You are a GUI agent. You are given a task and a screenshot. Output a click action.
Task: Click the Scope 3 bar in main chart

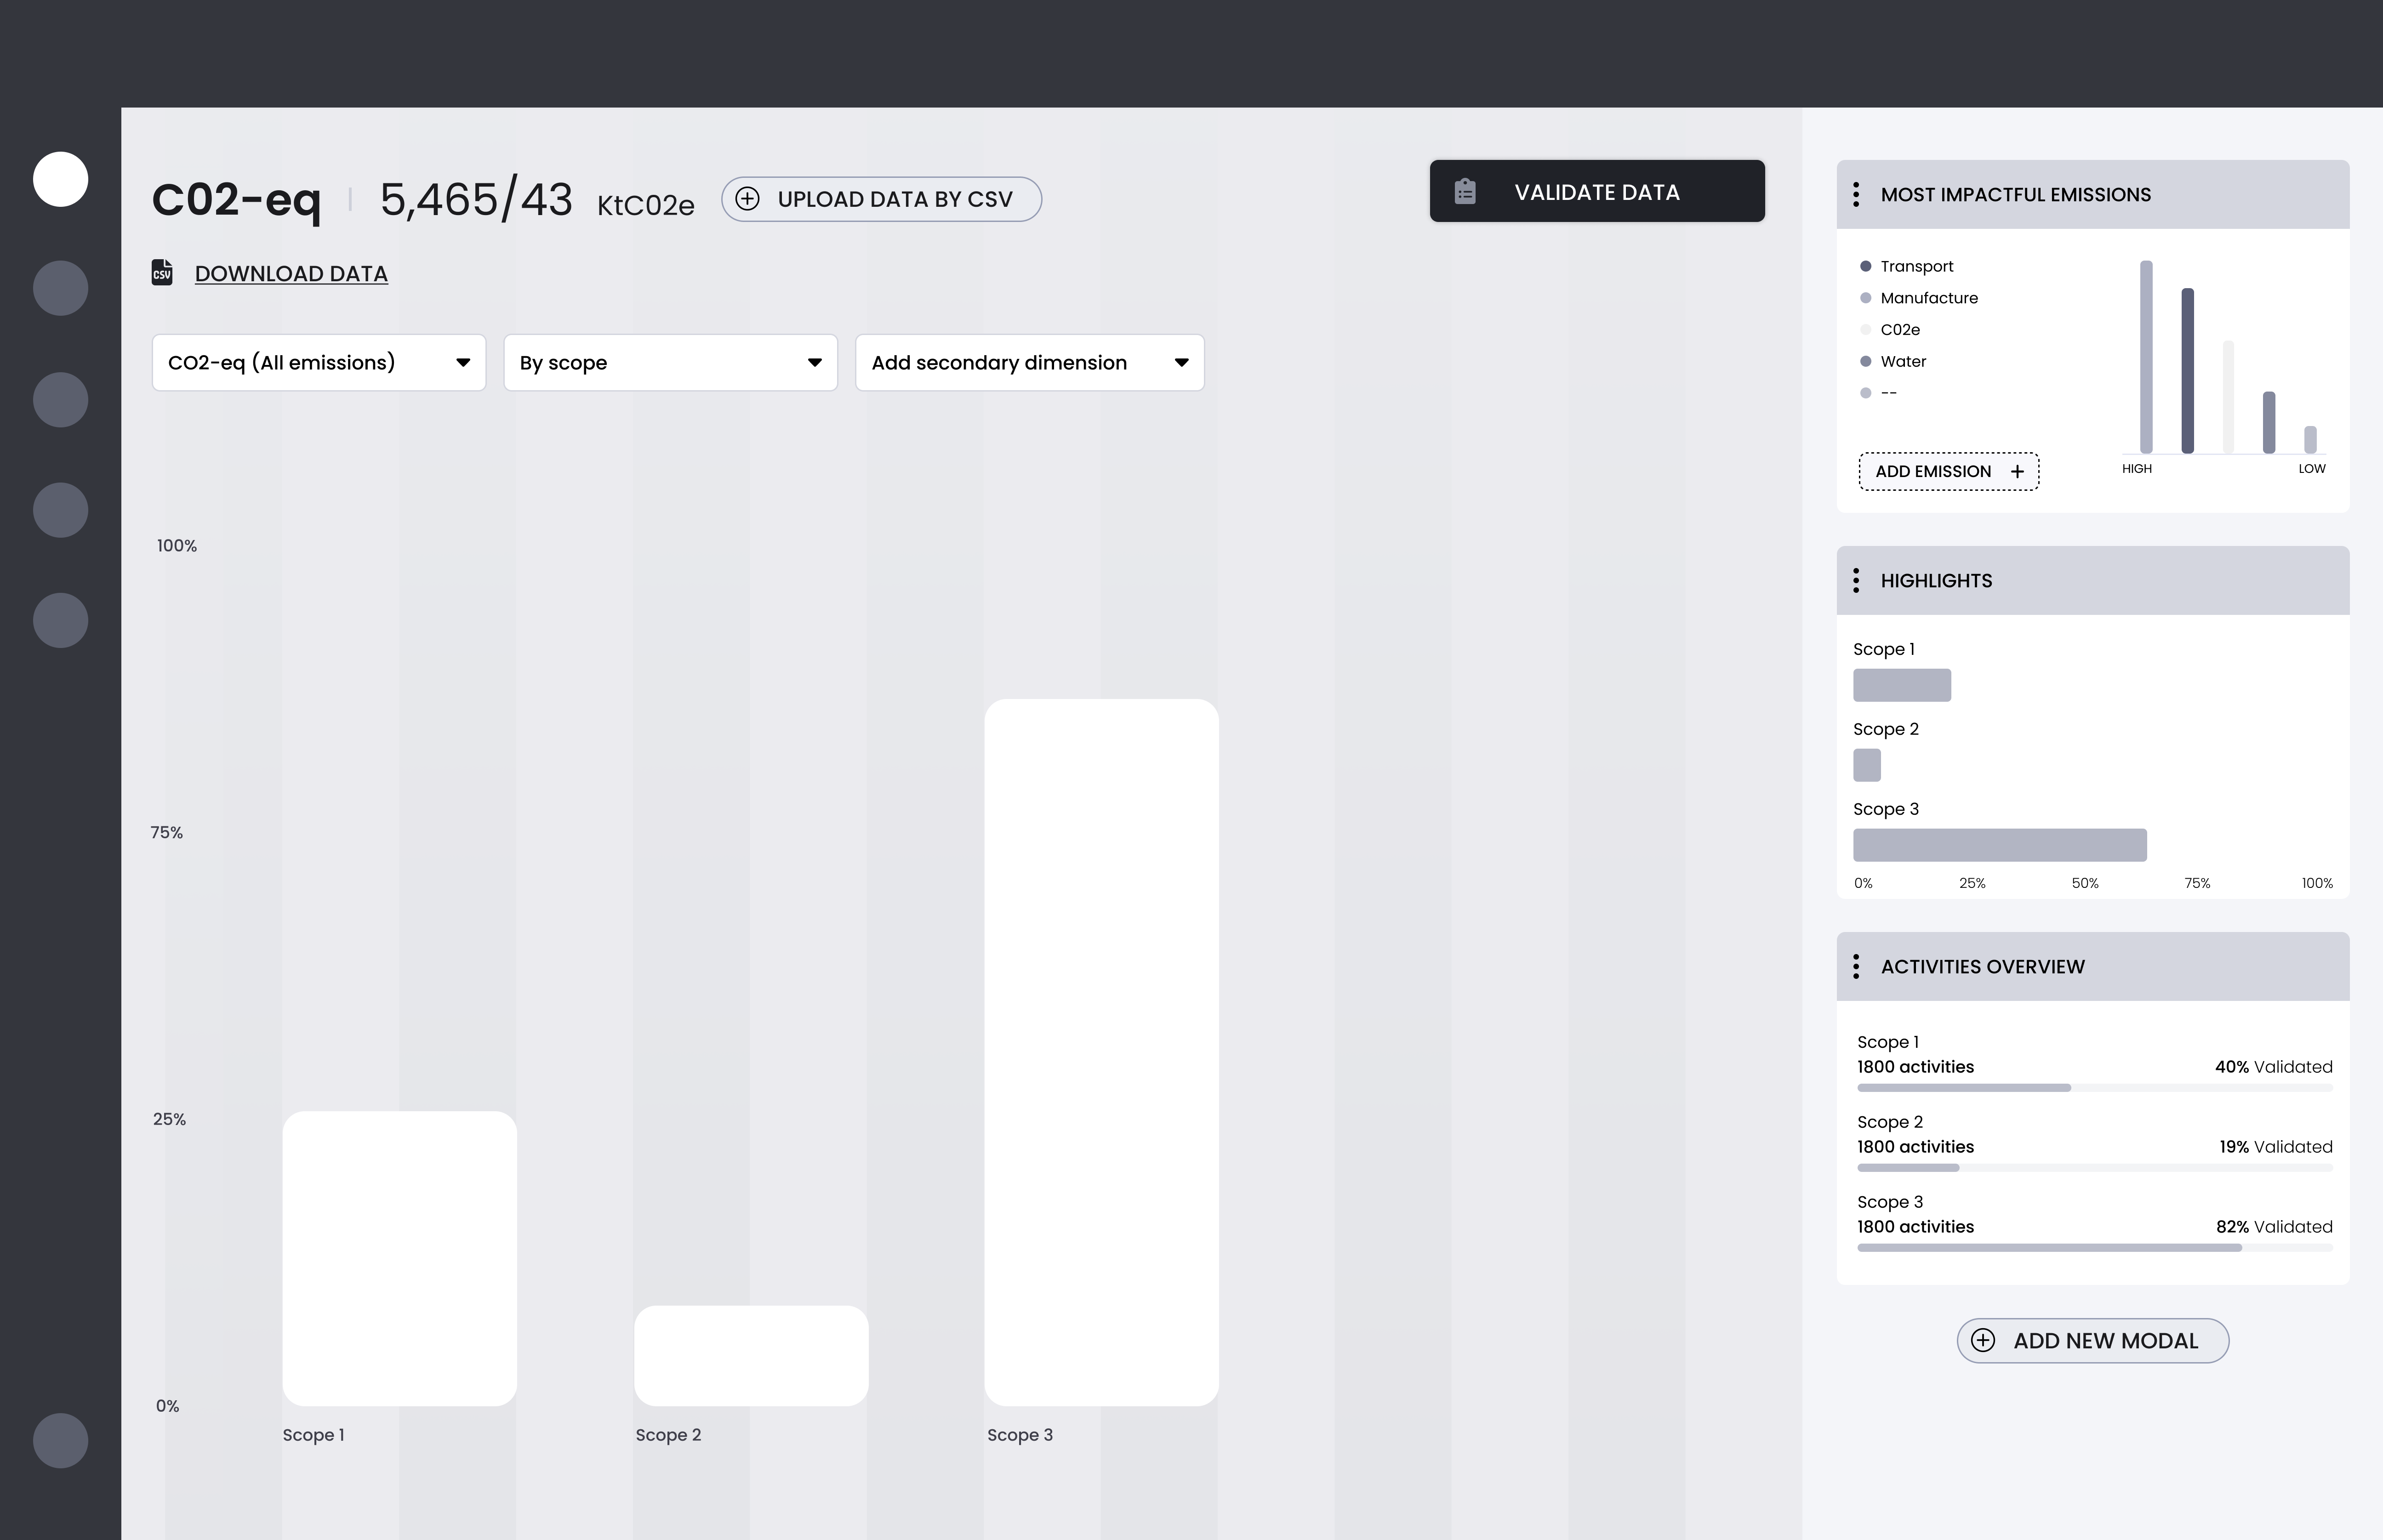1101,1052
